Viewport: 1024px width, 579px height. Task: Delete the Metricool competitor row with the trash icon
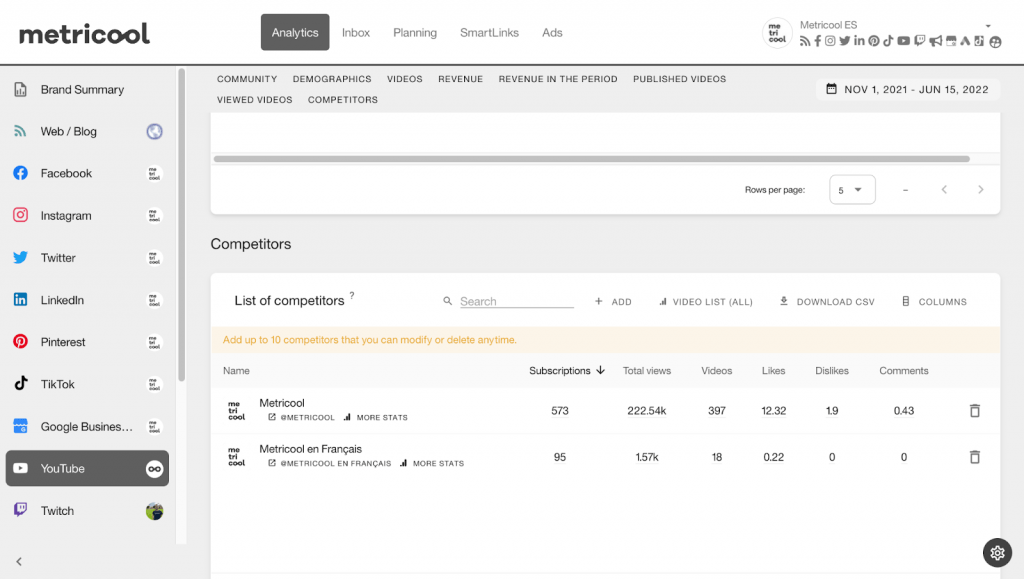974,411
